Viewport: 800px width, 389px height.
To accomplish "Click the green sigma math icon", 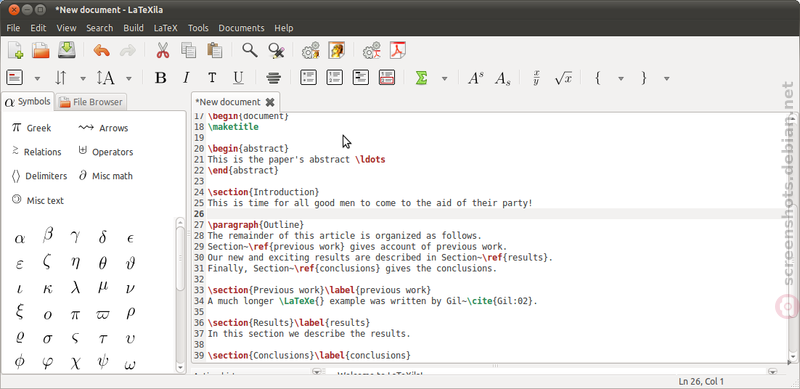I will point(421,78).
